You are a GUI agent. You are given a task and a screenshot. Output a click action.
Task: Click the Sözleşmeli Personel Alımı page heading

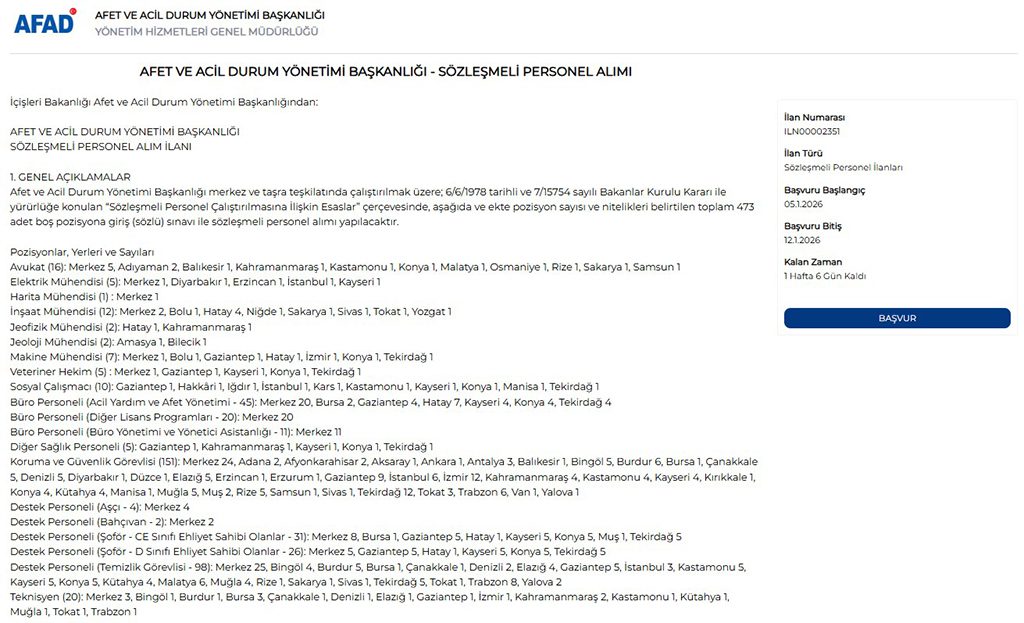tap(385, 72)
